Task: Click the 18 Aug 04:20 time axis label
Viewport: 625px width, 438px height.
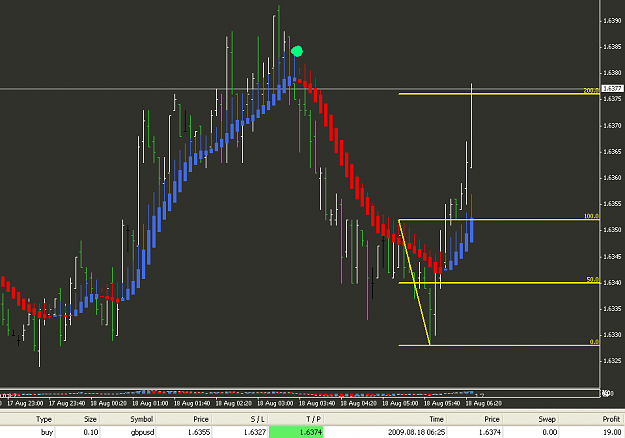Action: tap(358, 403)
